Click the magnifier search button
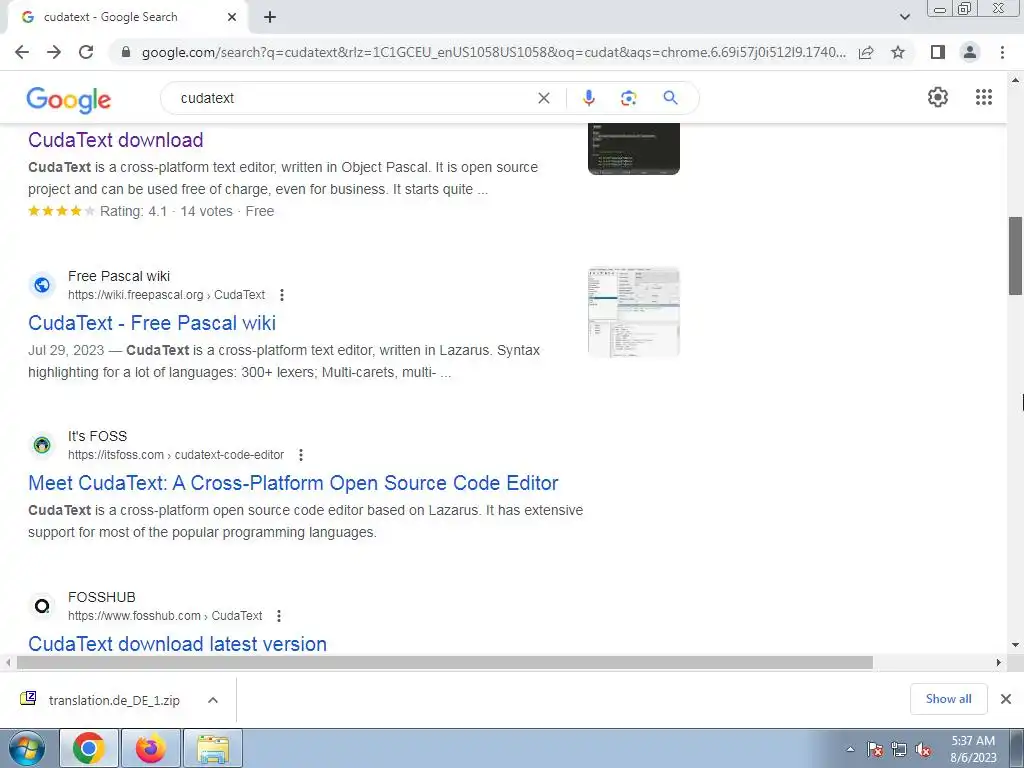The height and width of the screenshot is (768, 1024). [670, 98]
